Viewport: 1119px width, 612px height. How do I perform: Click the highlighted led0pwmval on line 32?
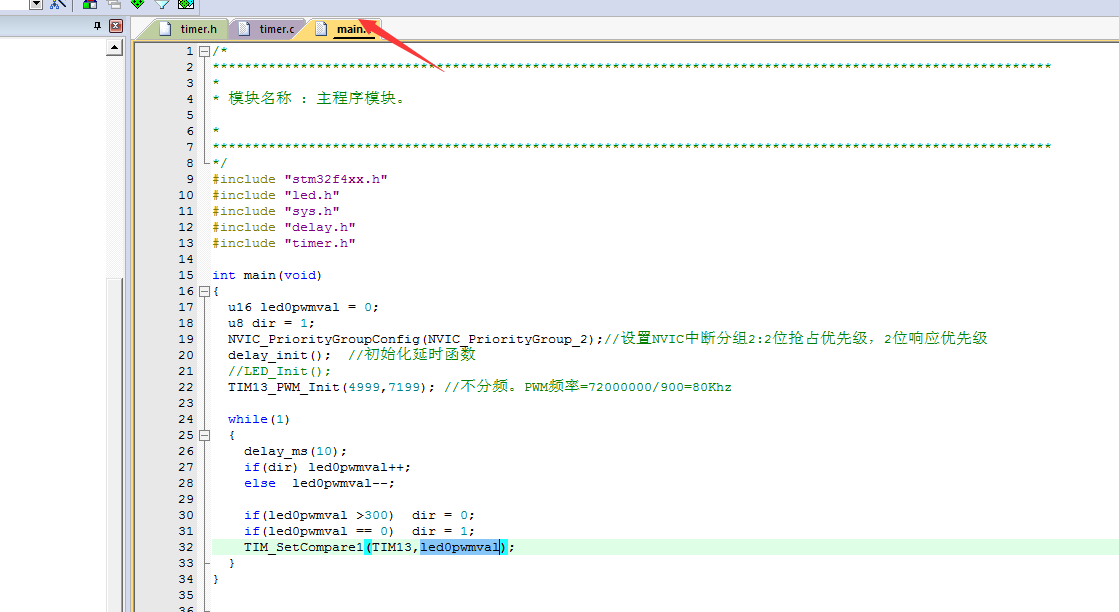point(459,547)
